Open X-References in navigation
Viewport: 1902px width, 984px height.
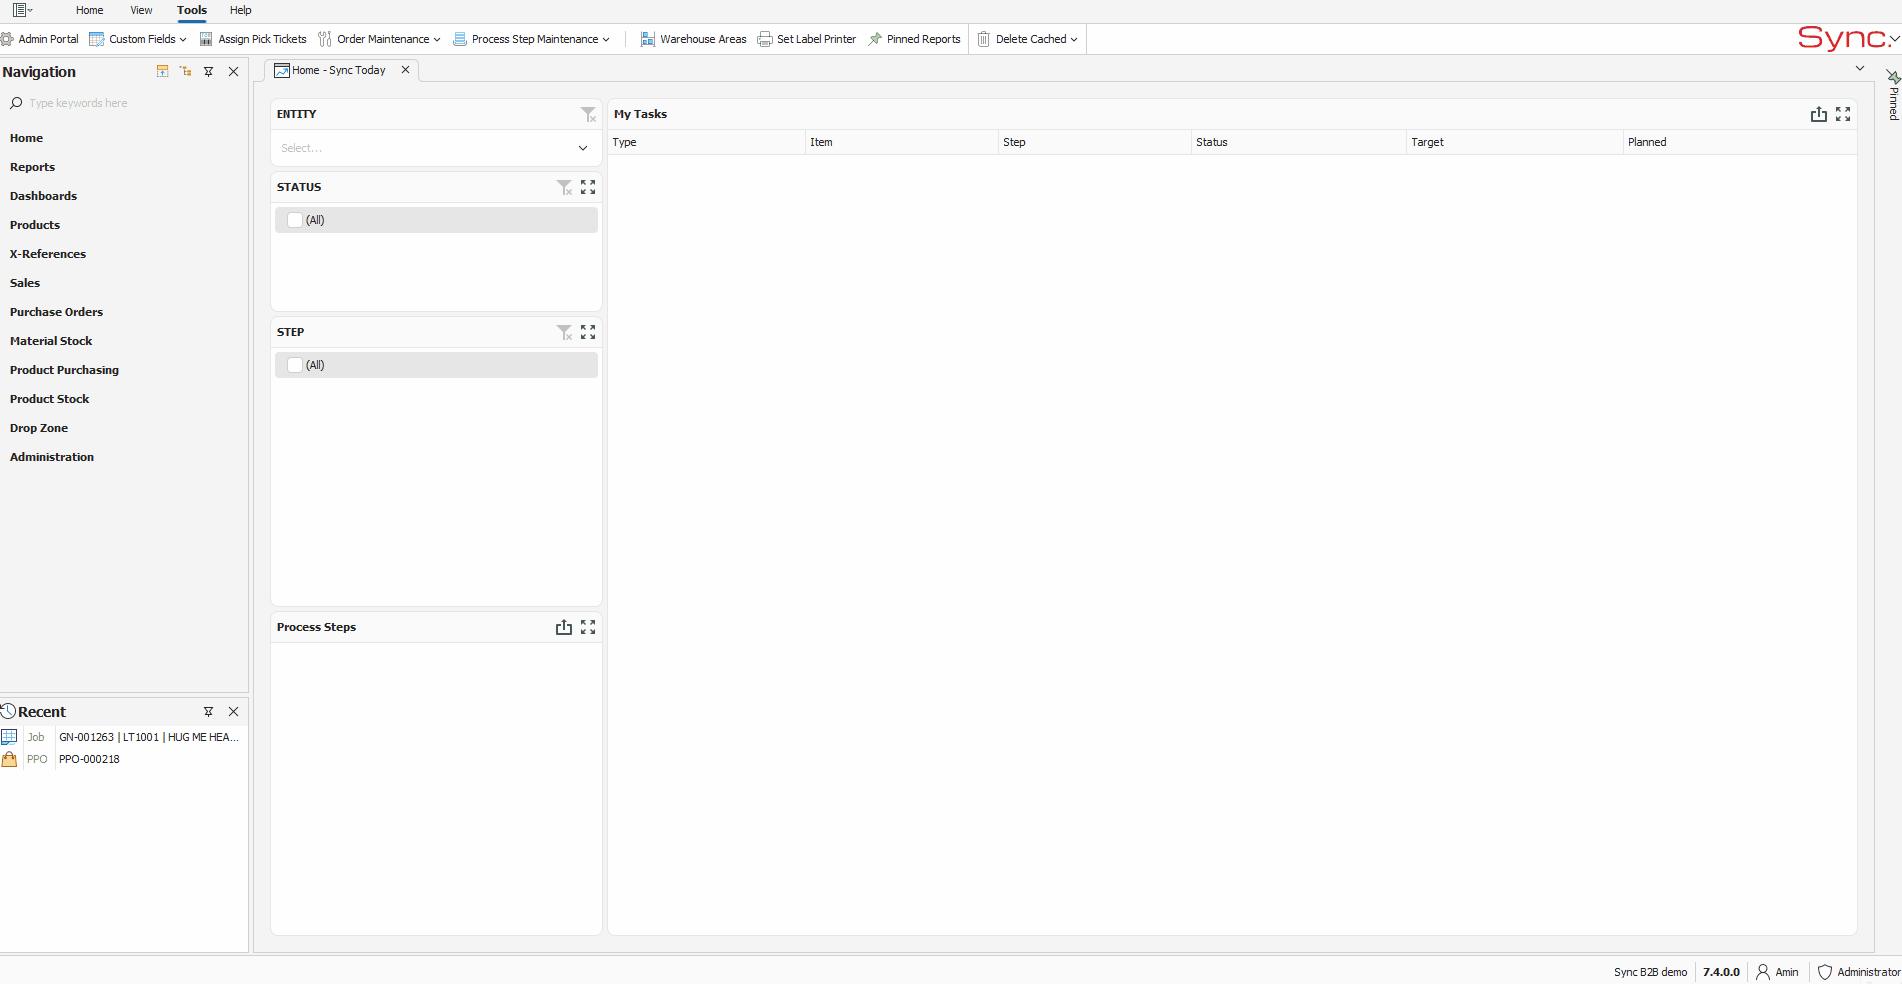click(x=48, y=254)
